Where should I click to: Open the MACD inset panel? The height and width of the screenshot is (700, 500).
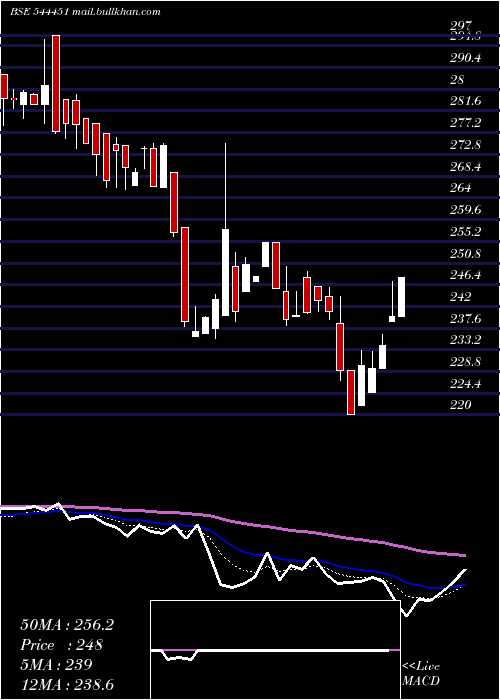pos(275,650)
